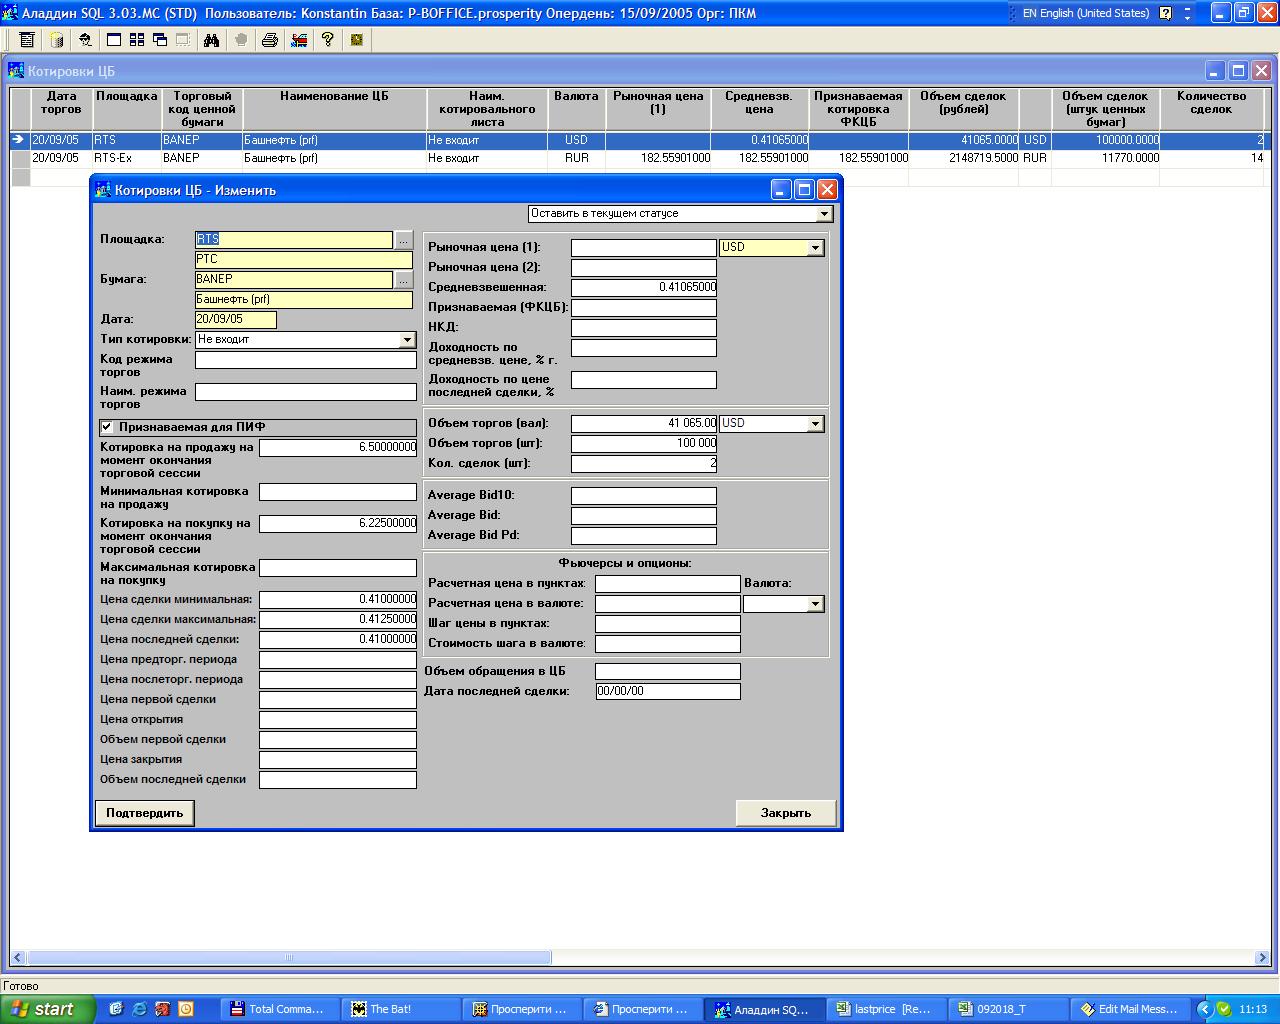Click the Рыночная цена (1) field

(644, 248)
